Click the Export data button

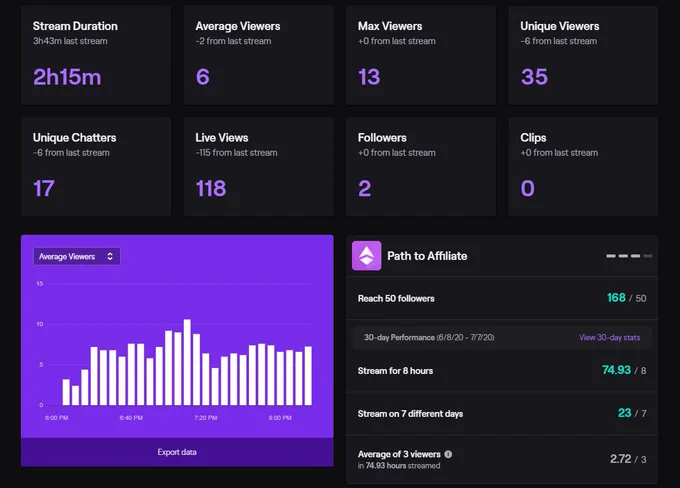coord(177,452)
